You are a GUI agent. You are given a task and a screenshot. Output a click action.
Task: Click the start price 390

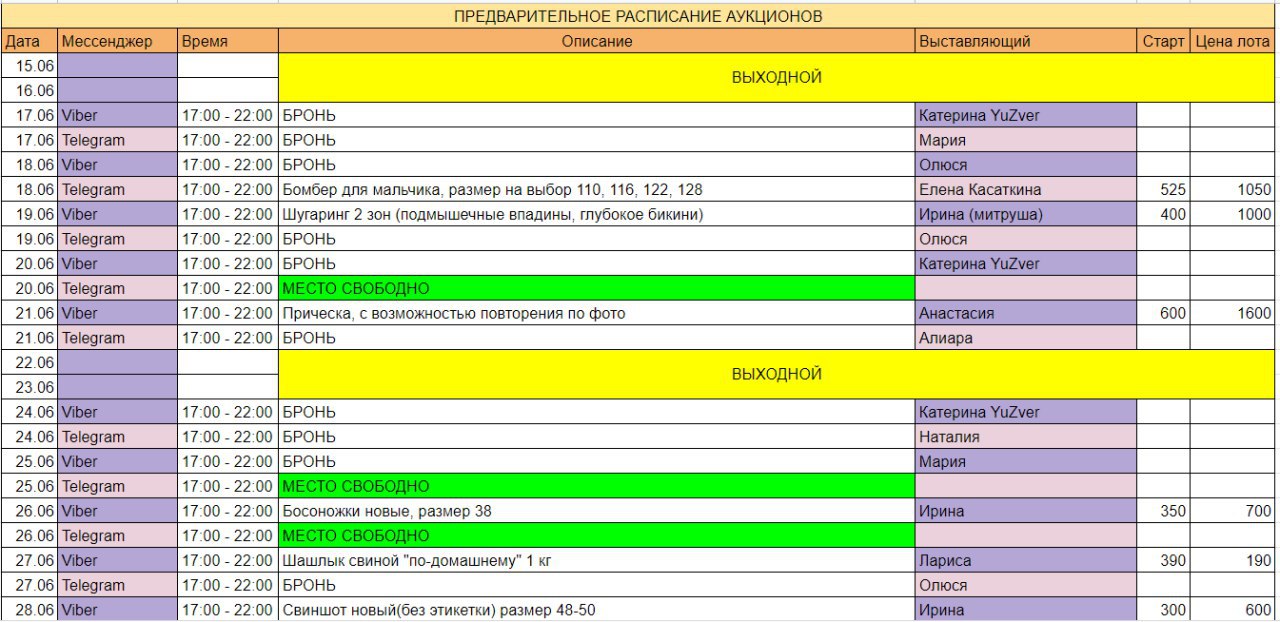point(1164,560)
